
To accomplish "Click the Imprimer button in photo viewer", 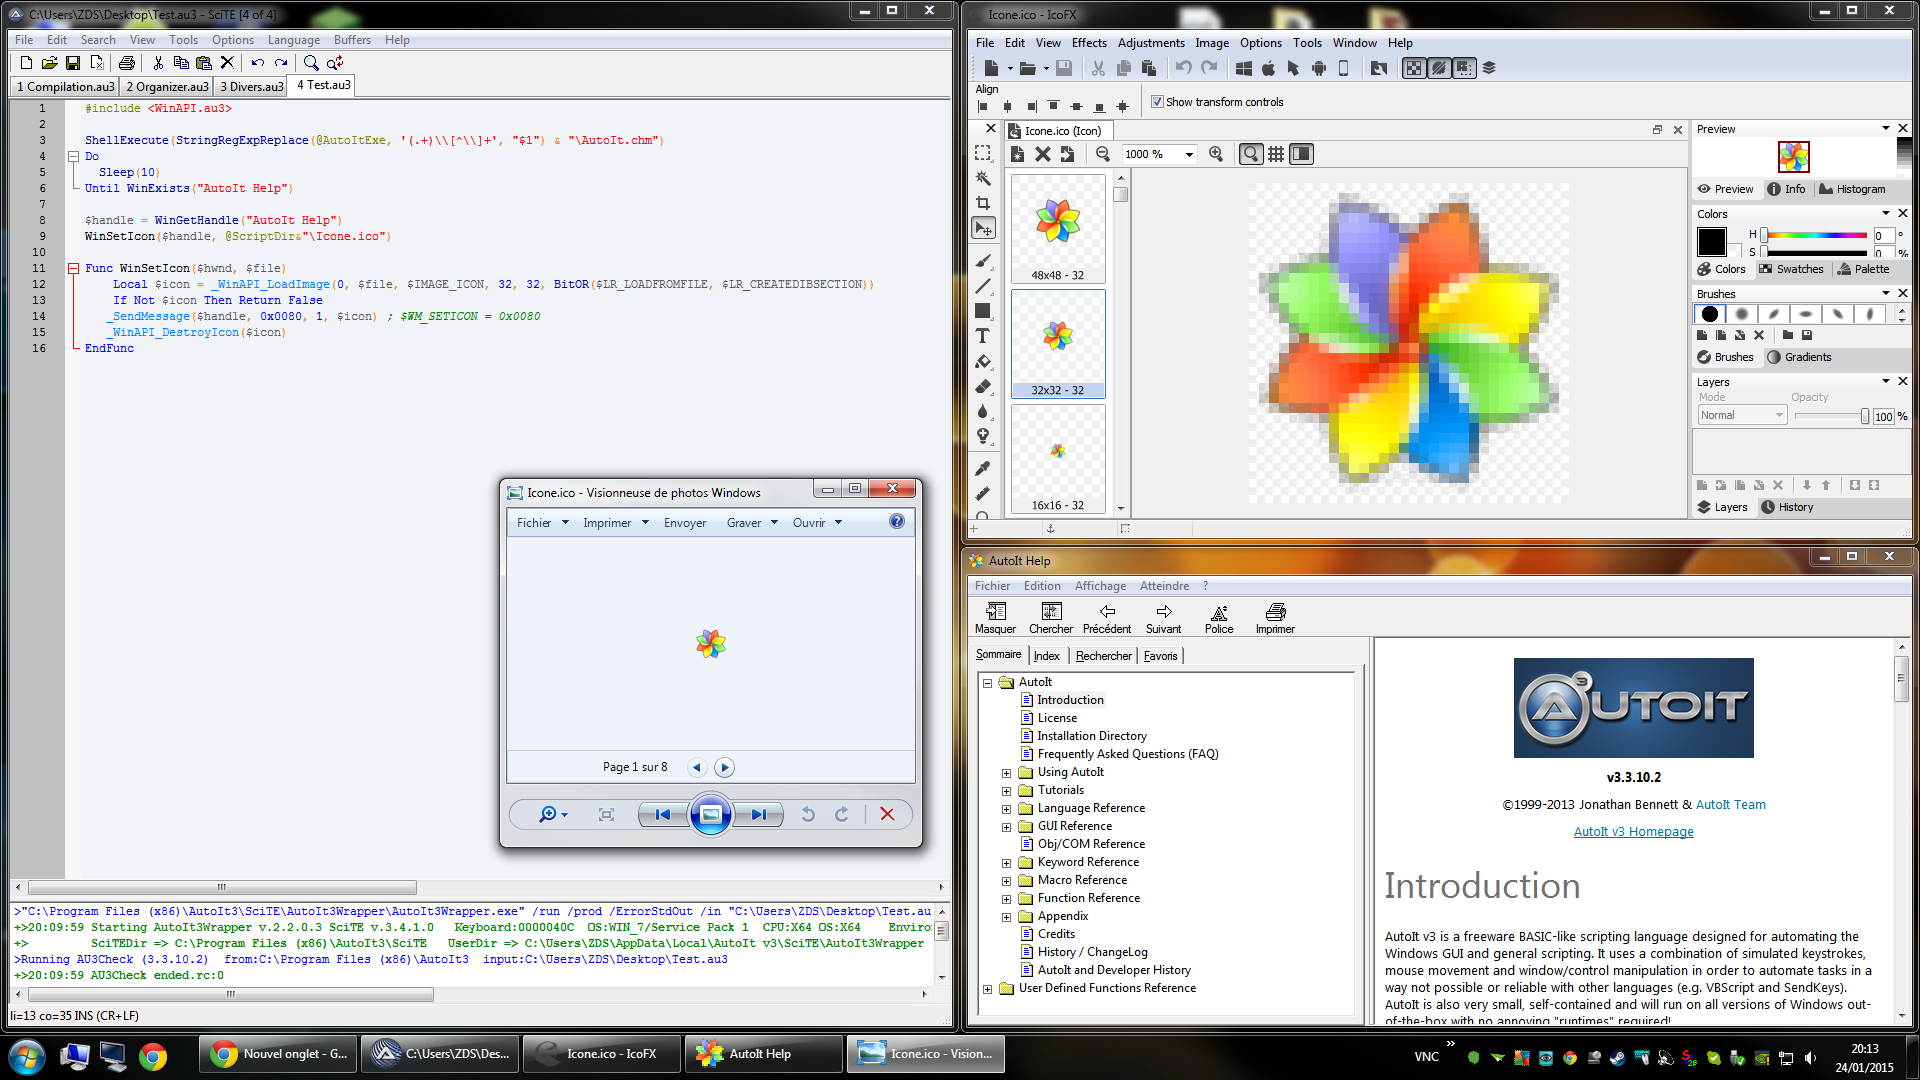I will [x=607, y=522].
